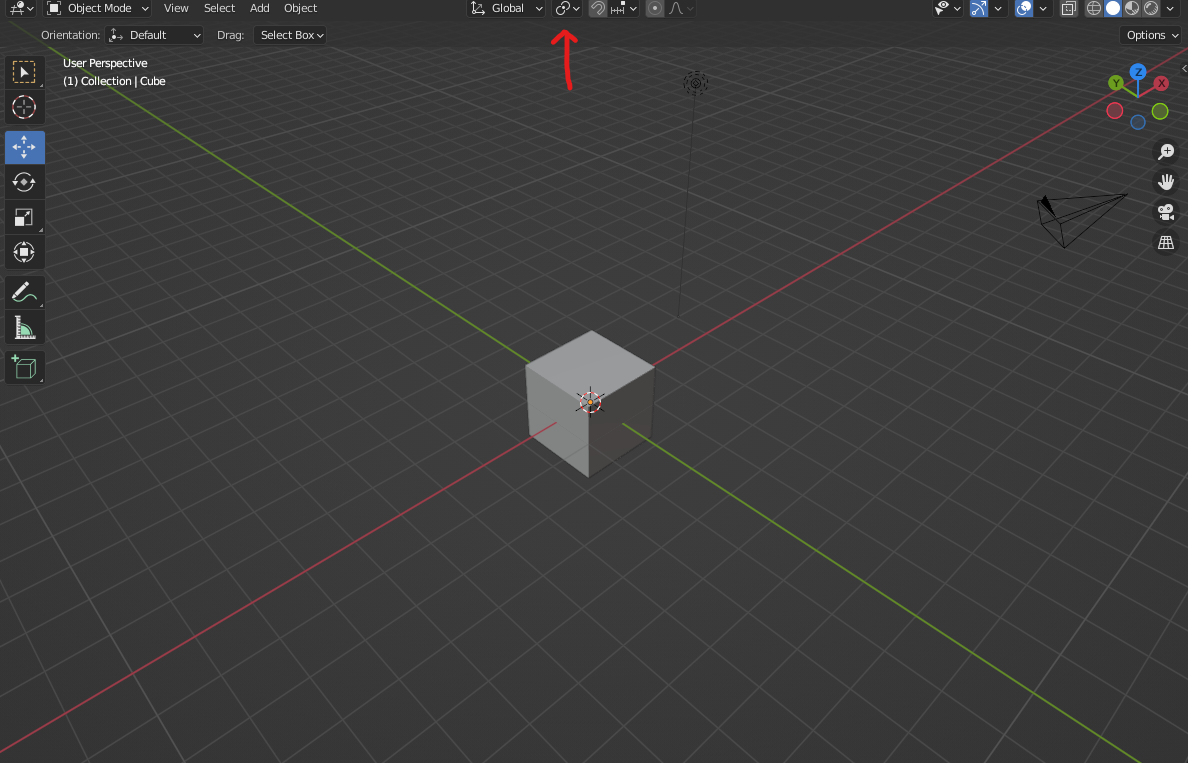Toggle the Snap magnet button
The height and width of the screenshot is (763, 1188).
click(598, 8)
